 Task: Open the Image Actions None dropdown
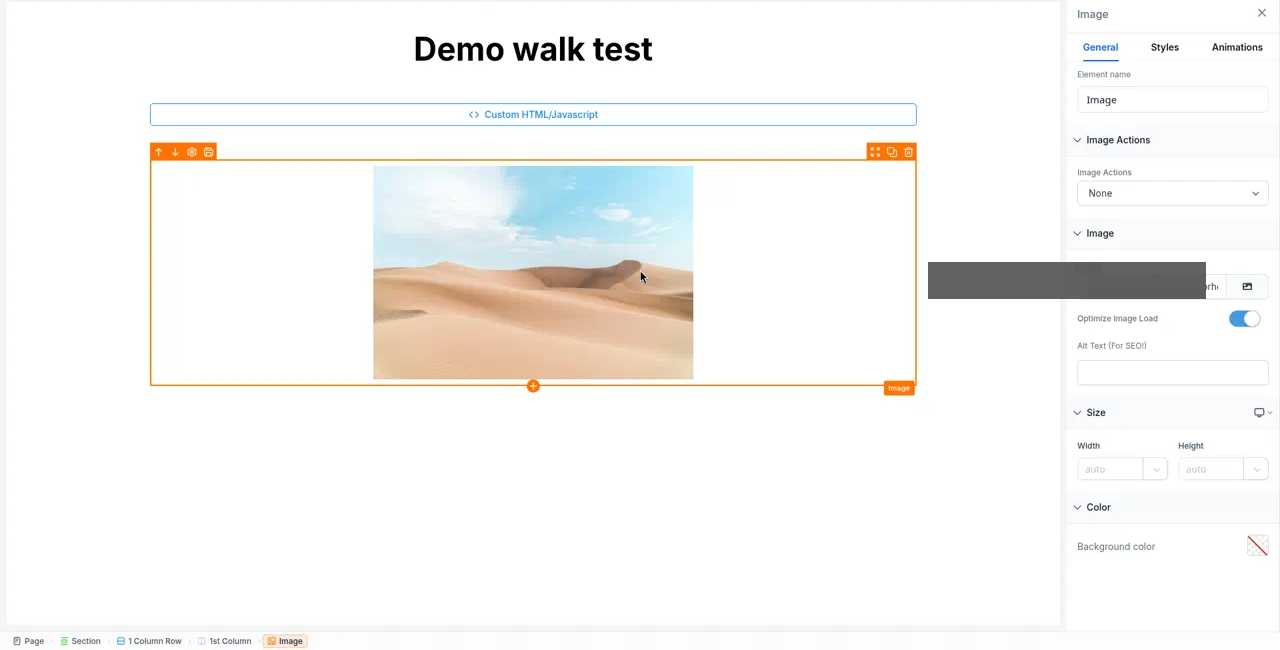(x=1172, y=193)
